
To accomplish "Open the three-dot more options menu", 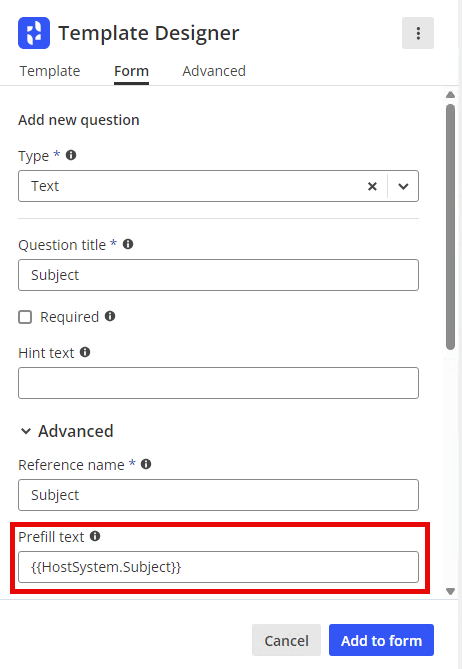I will pyautogui.click(x=418, y=33).
